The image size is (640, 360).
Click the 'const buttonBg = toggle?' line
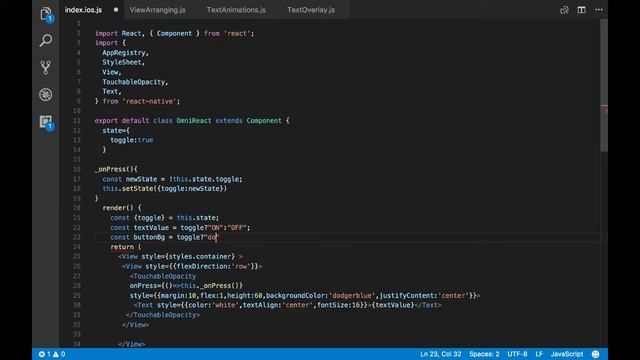[x=164, y=237]
